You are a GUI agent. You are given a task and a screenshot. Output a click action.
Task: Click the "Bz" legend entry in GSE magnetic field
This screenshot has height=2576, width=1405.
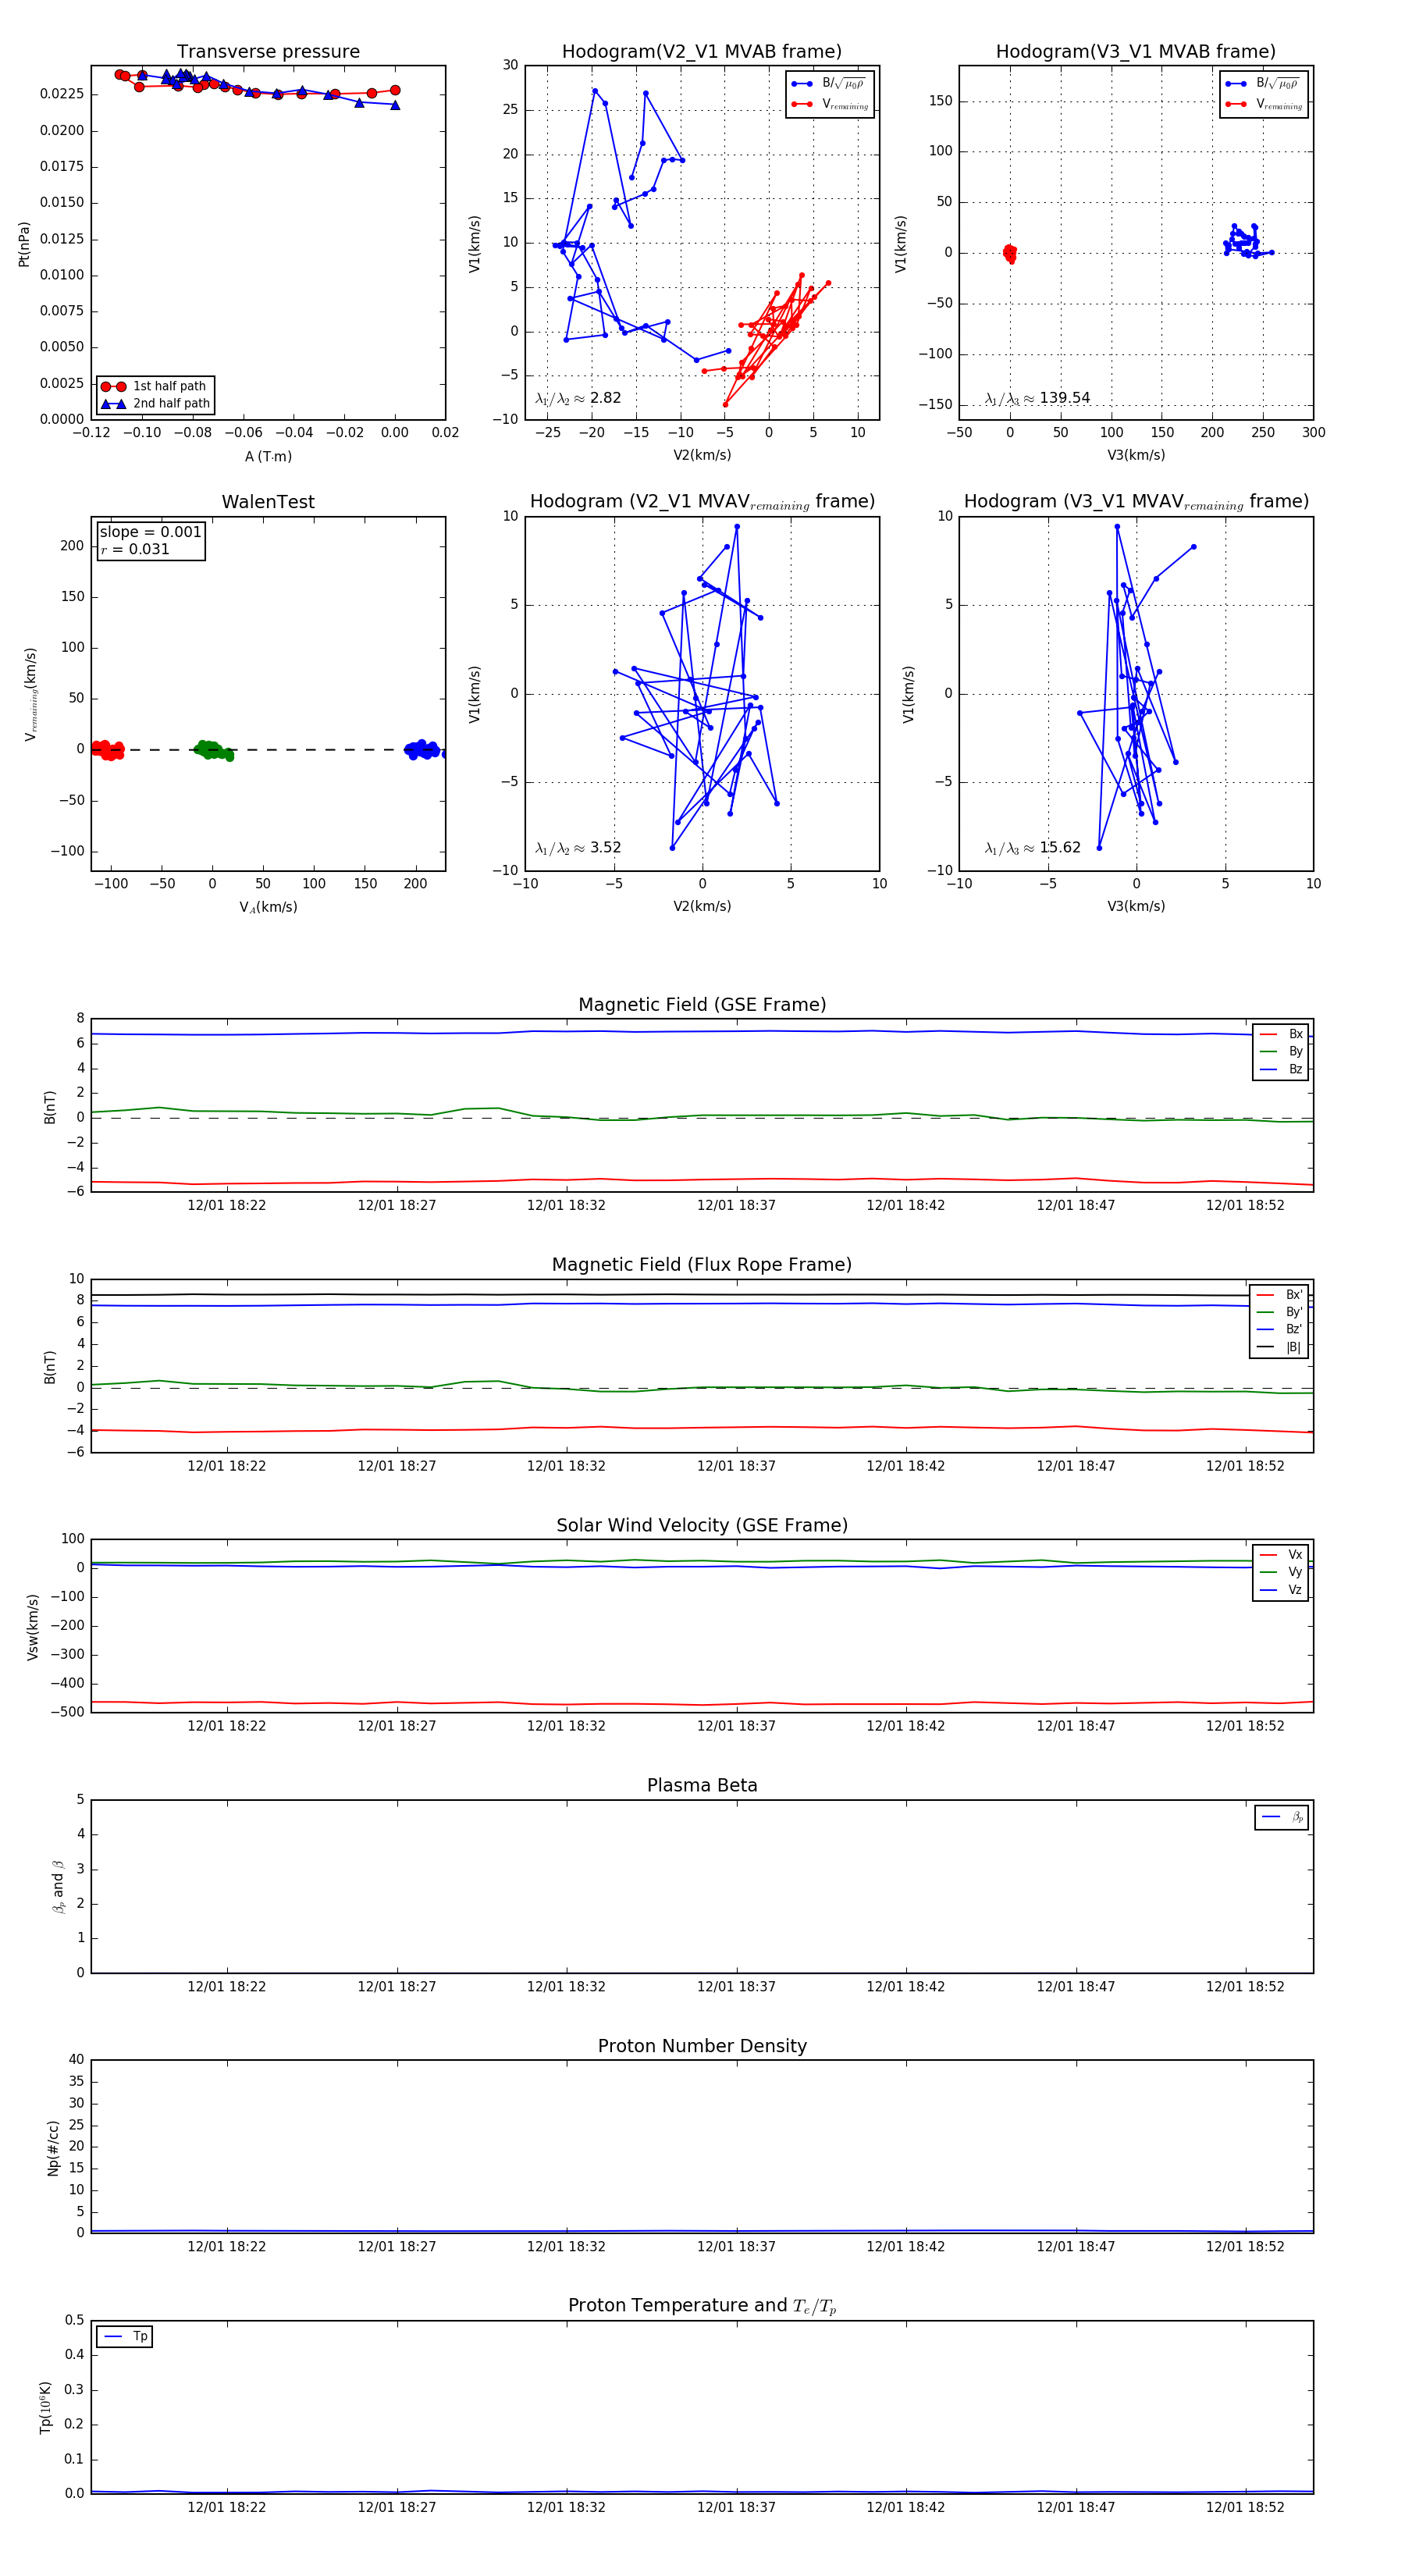point(1281,1069)
